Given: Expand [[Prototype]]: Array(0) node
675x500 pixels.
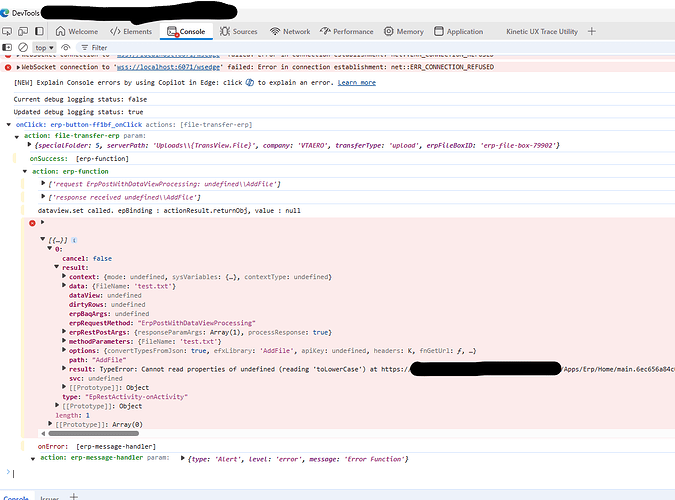Looking at the screenshot, I should pyautogui.click(x=50, y=424).
